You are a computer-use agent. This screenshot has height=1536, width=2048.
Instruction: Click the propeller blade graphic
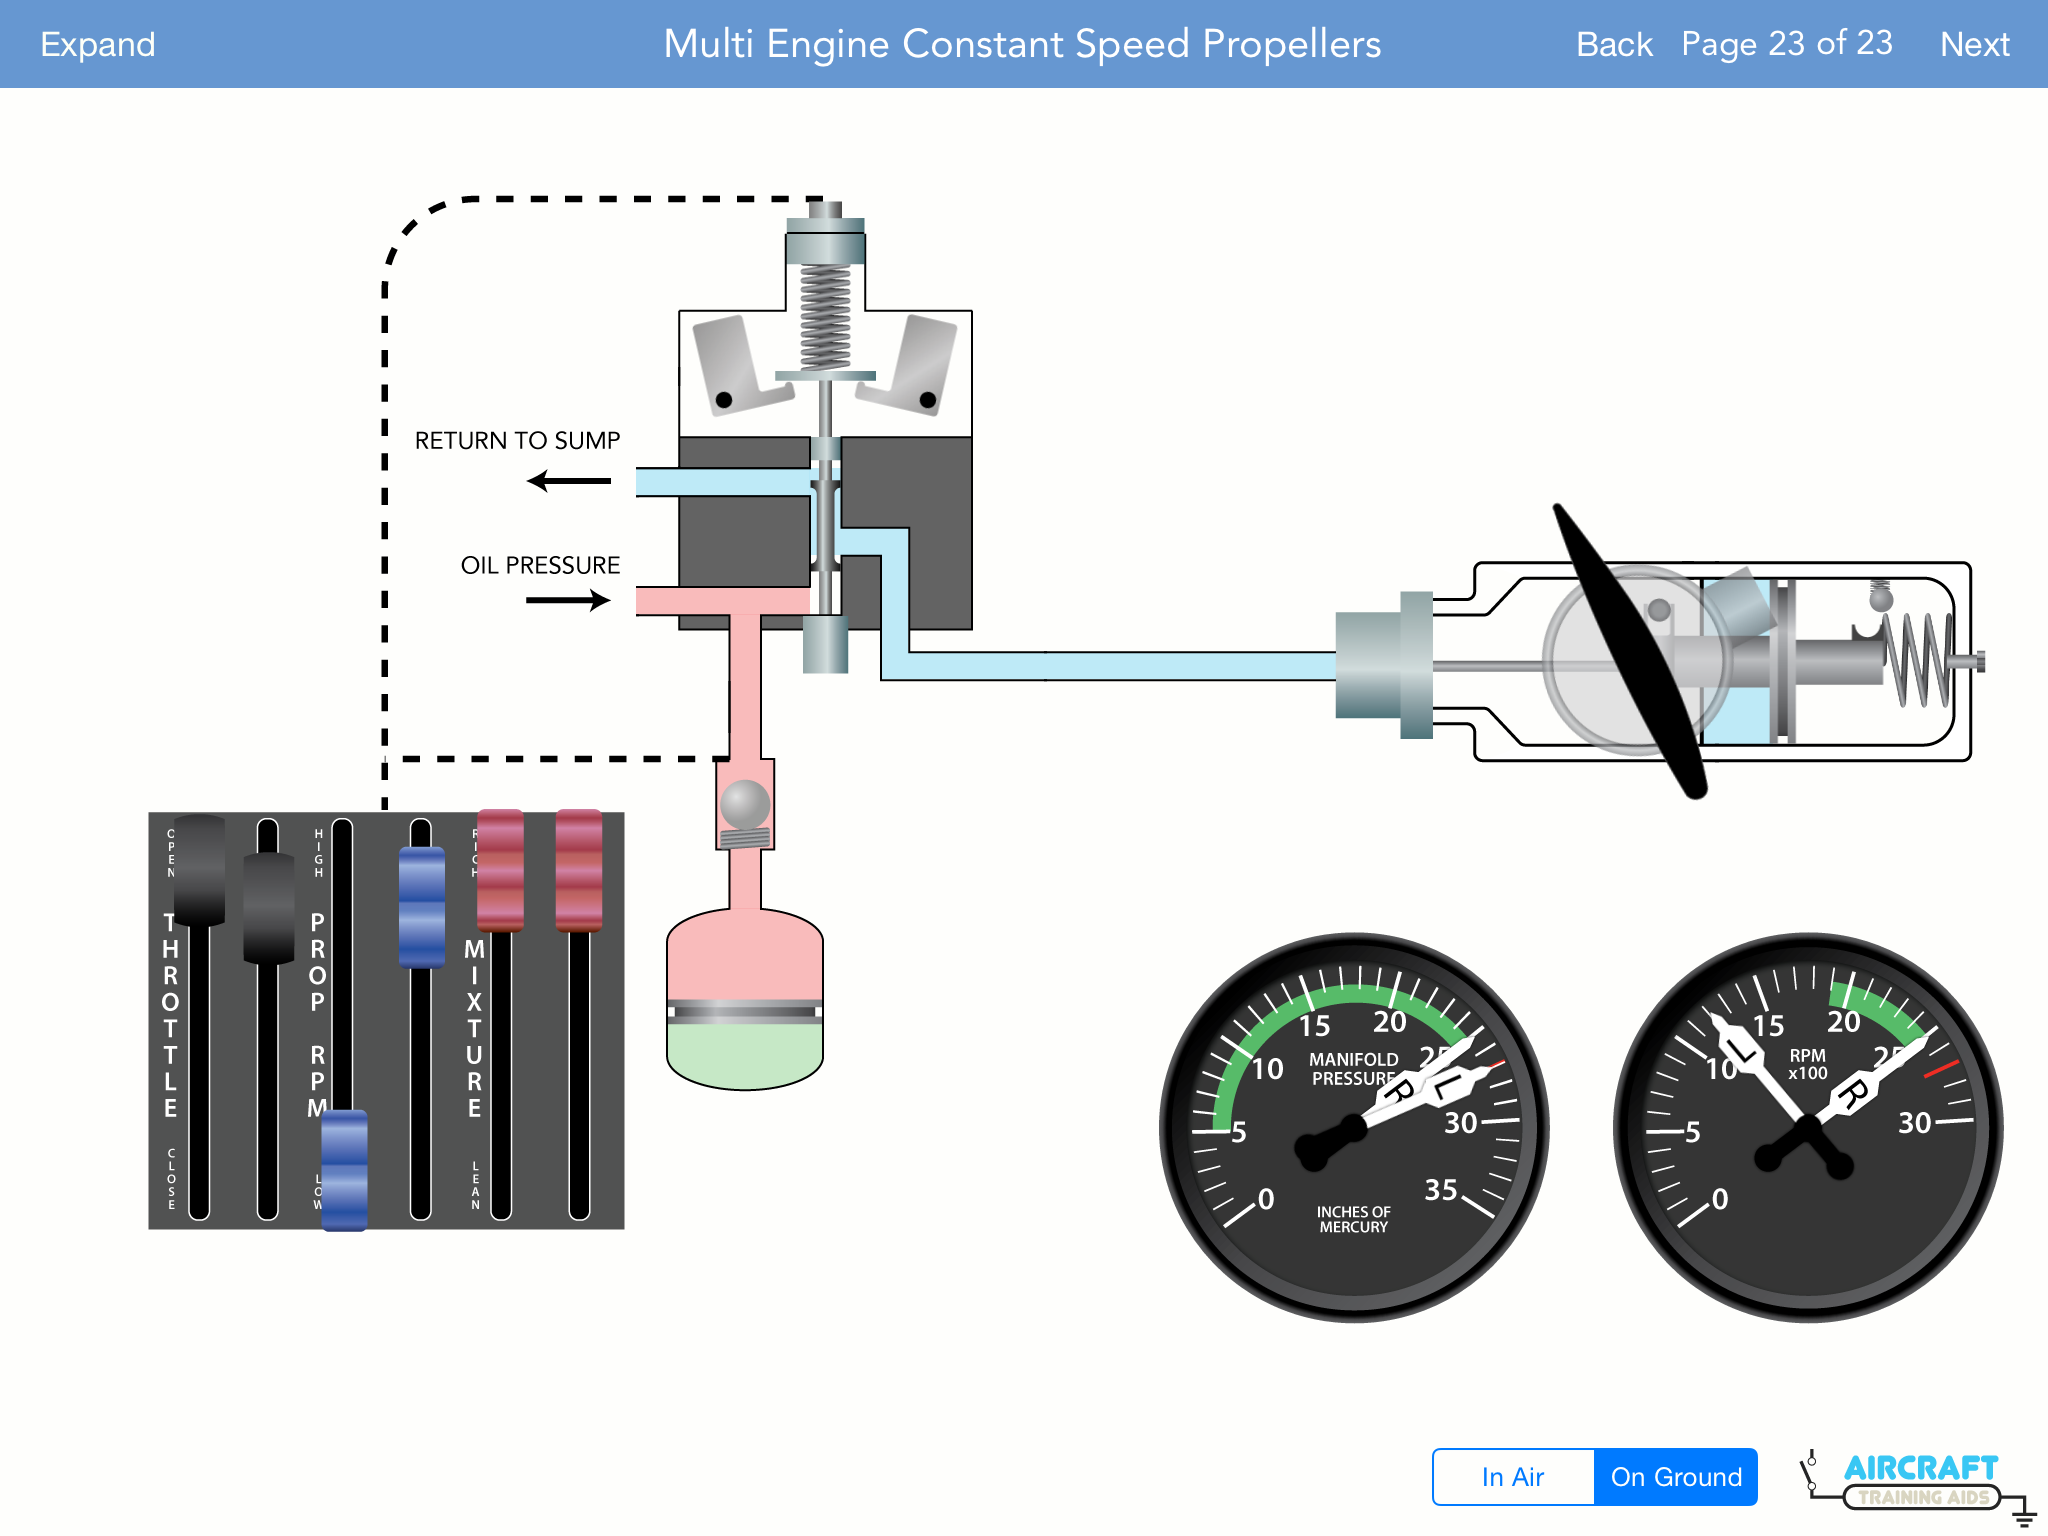(x=1628, y=650)
